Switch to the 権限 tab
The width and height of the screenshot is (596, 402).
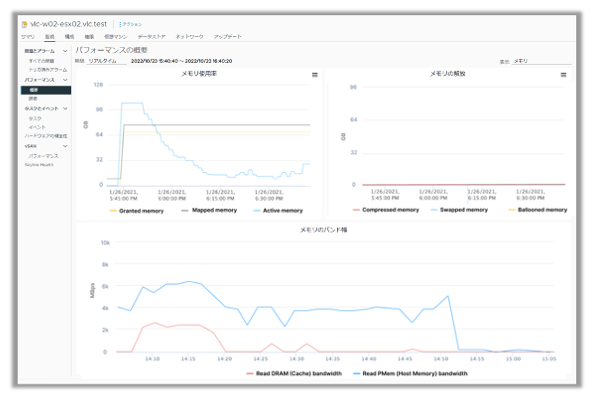[89, 36]
